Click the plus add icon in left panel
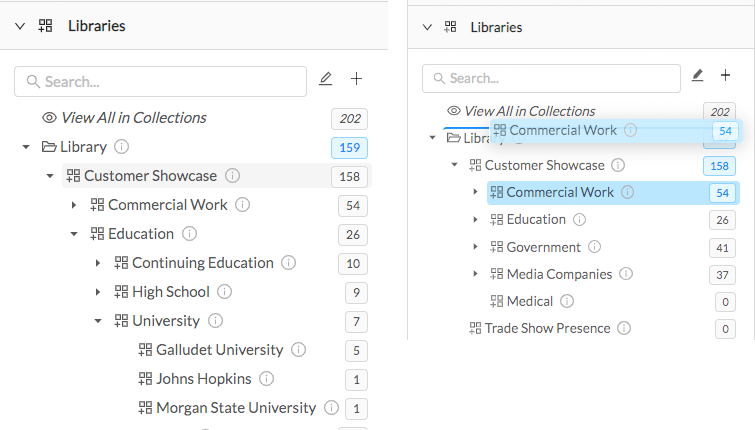 [357, 79]
